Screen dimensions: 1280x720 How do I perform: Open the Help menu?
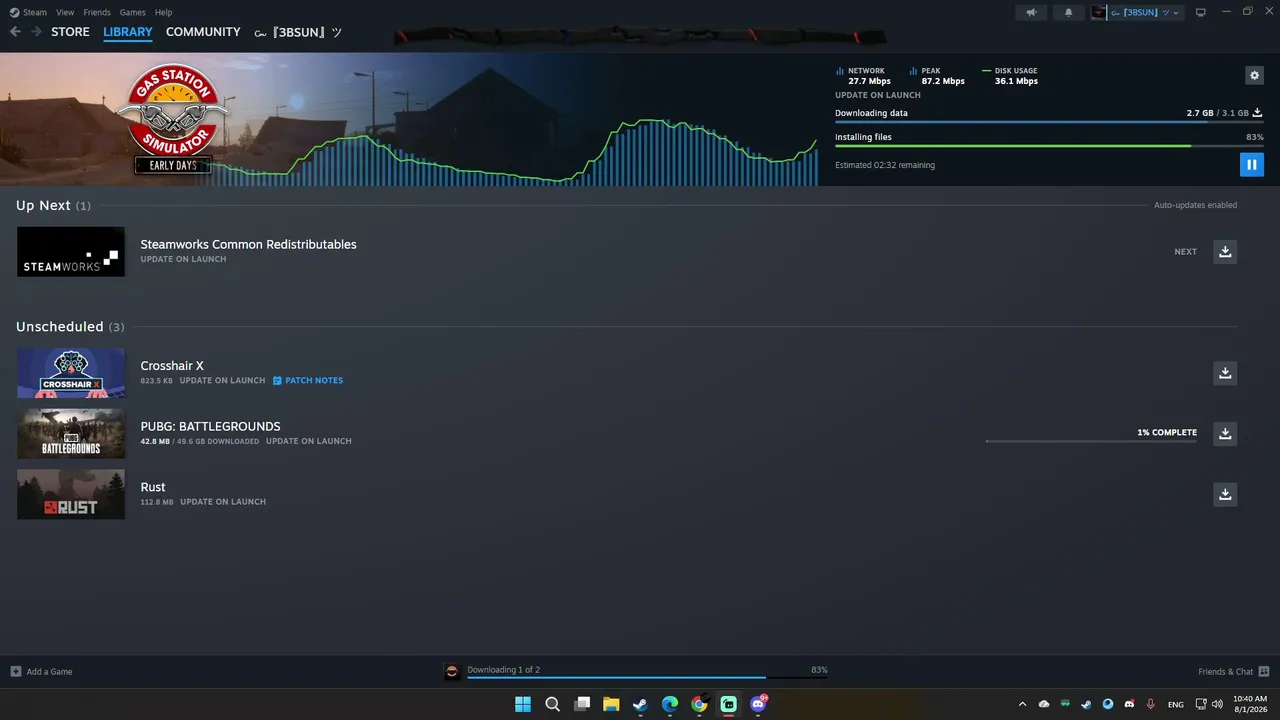tap(164, 12)
